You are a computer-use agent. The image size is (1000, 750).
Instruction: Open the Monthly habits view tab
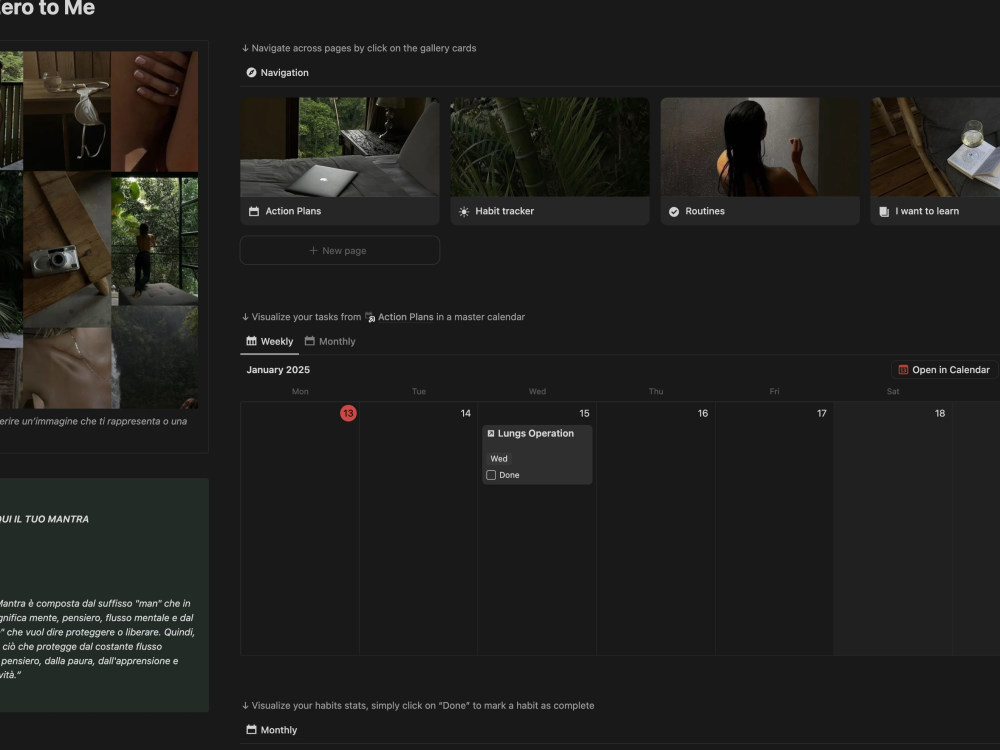[272, 730]
